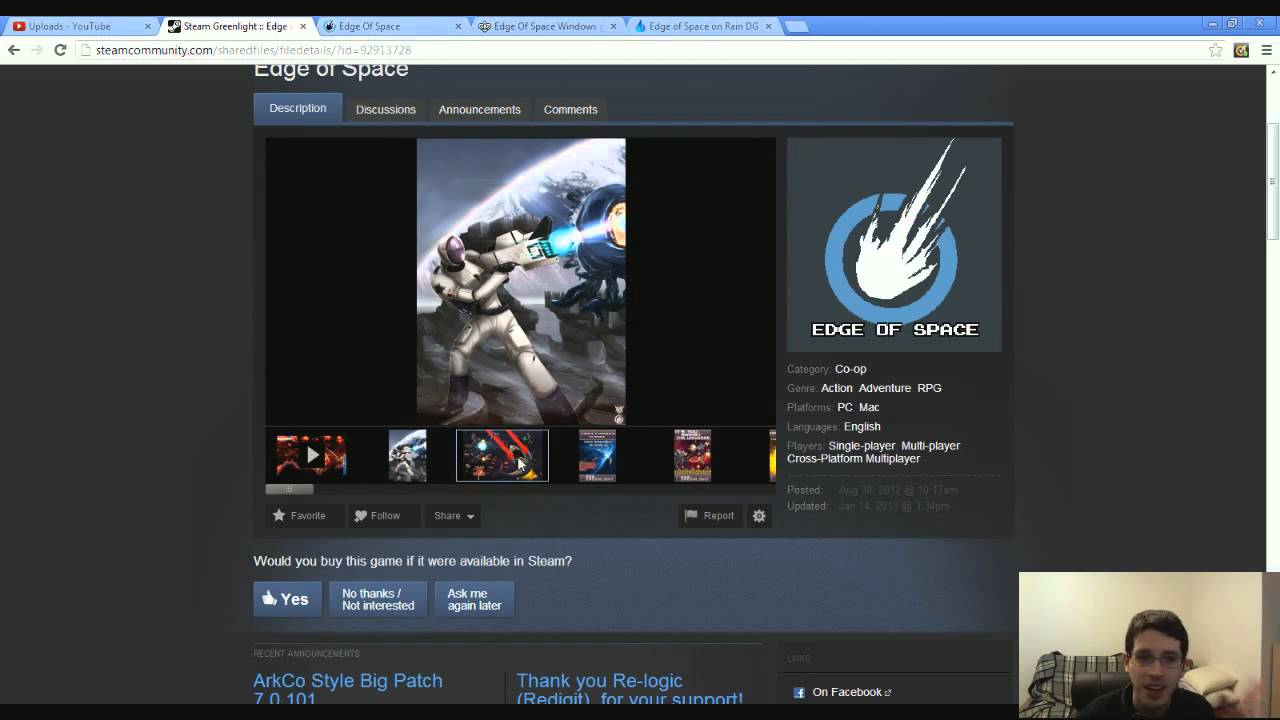Open the gear settings icon beside Report

pos(759,516)
